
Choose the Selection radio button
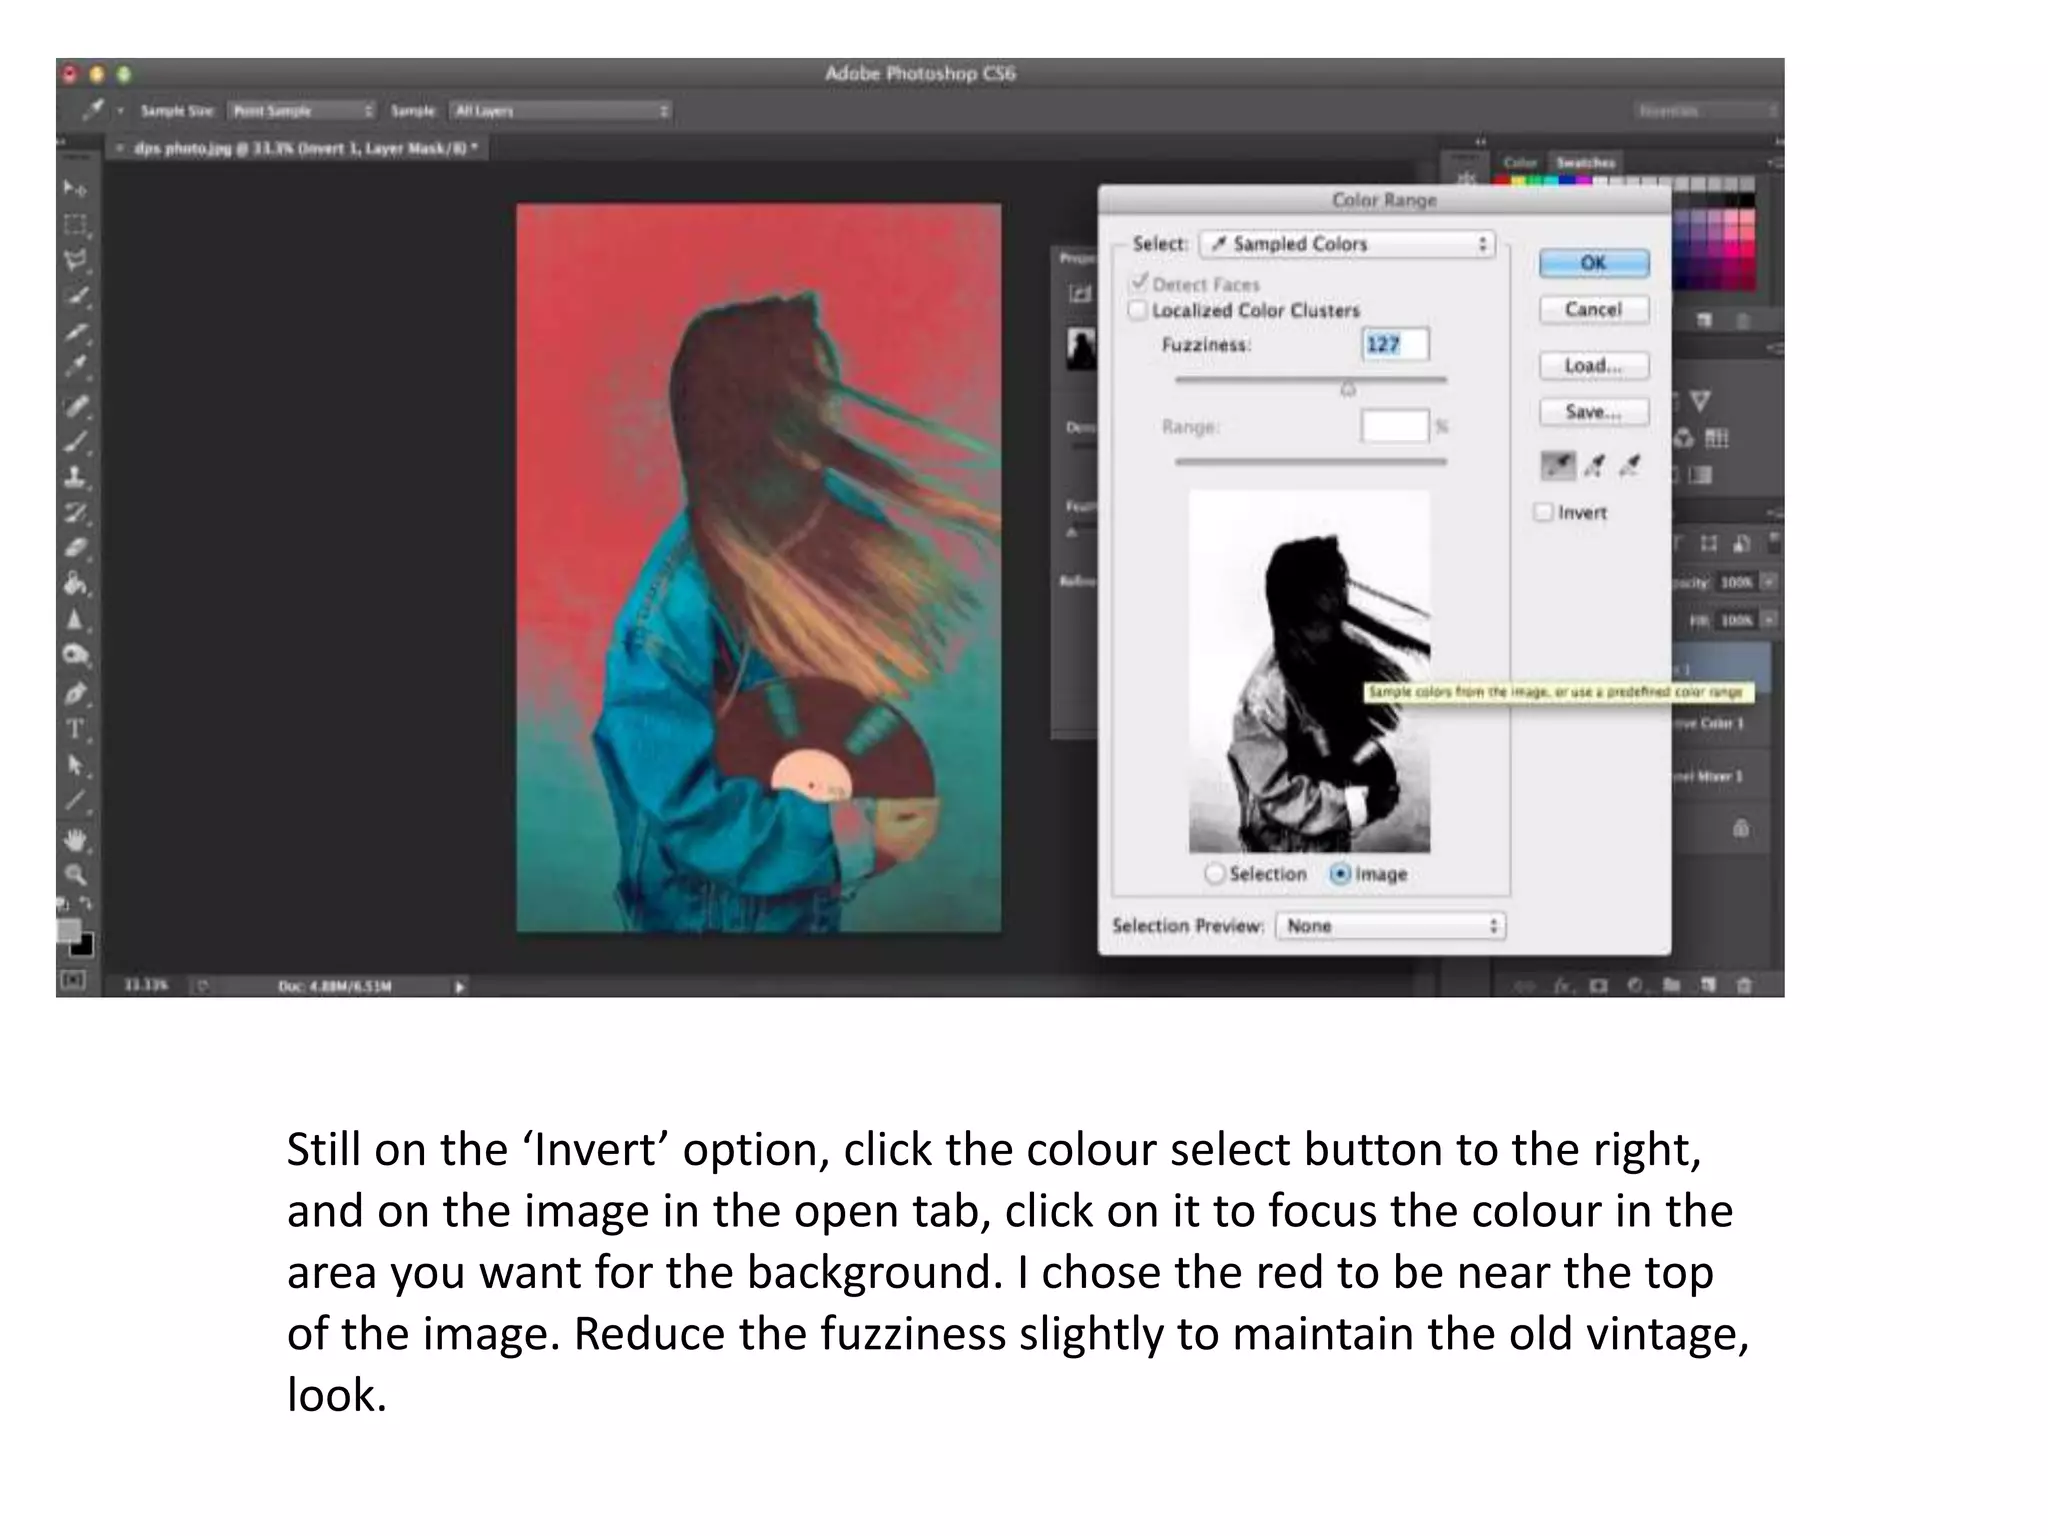click(1215, 874)
